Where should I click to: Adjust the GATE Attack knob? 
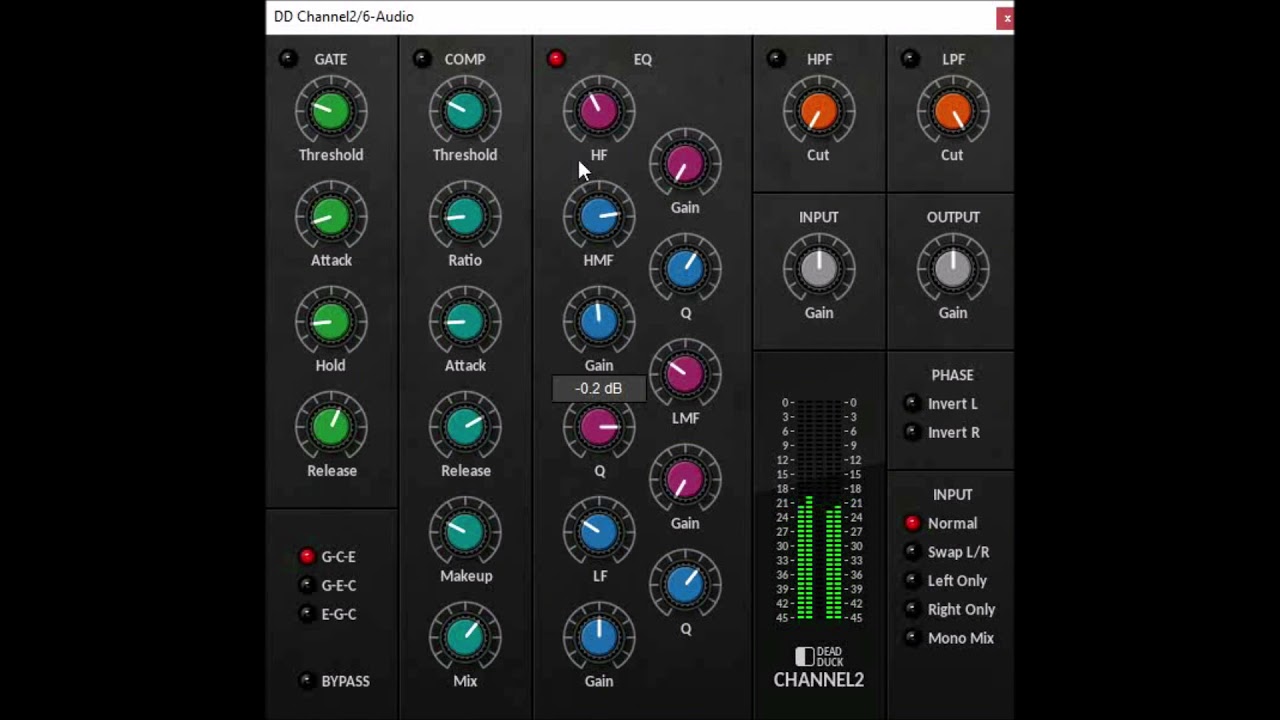pos(331,216)
